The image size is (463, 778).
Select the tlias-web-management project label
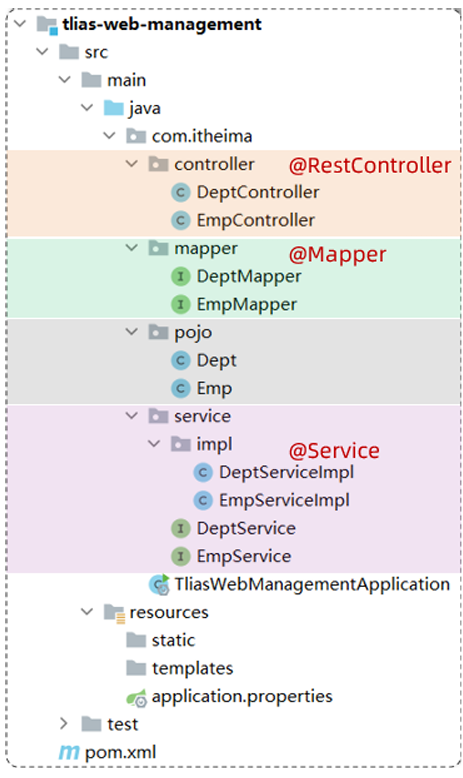(162, 24)
